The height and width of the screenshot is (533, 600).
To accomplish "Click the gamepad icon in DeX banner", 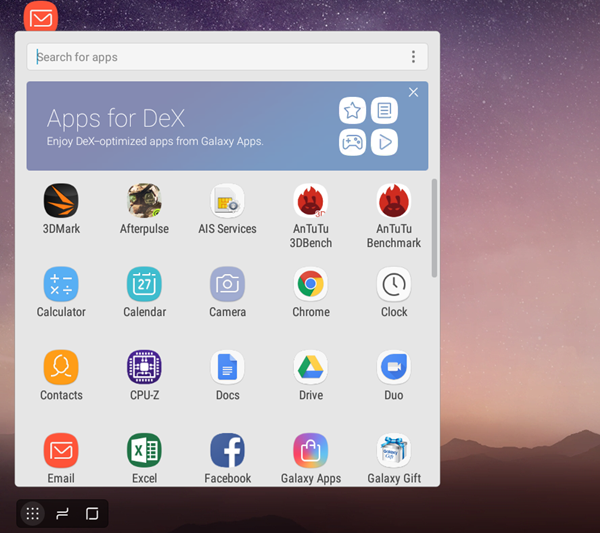I will coord(352,142).
